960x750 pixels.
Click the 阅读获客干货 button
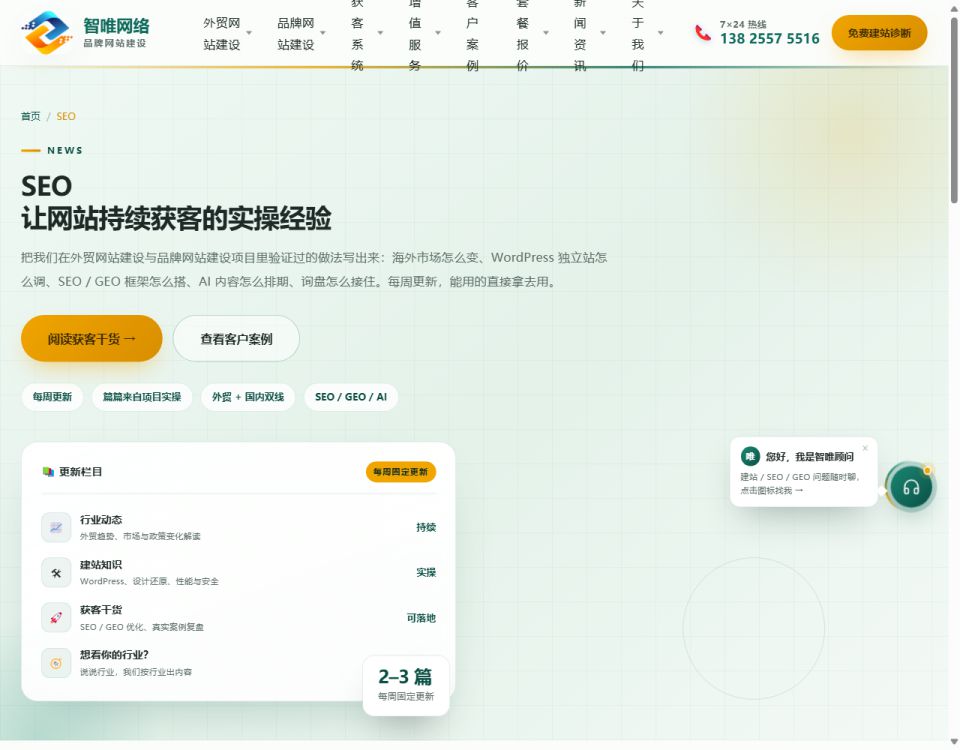click(92, 339)
